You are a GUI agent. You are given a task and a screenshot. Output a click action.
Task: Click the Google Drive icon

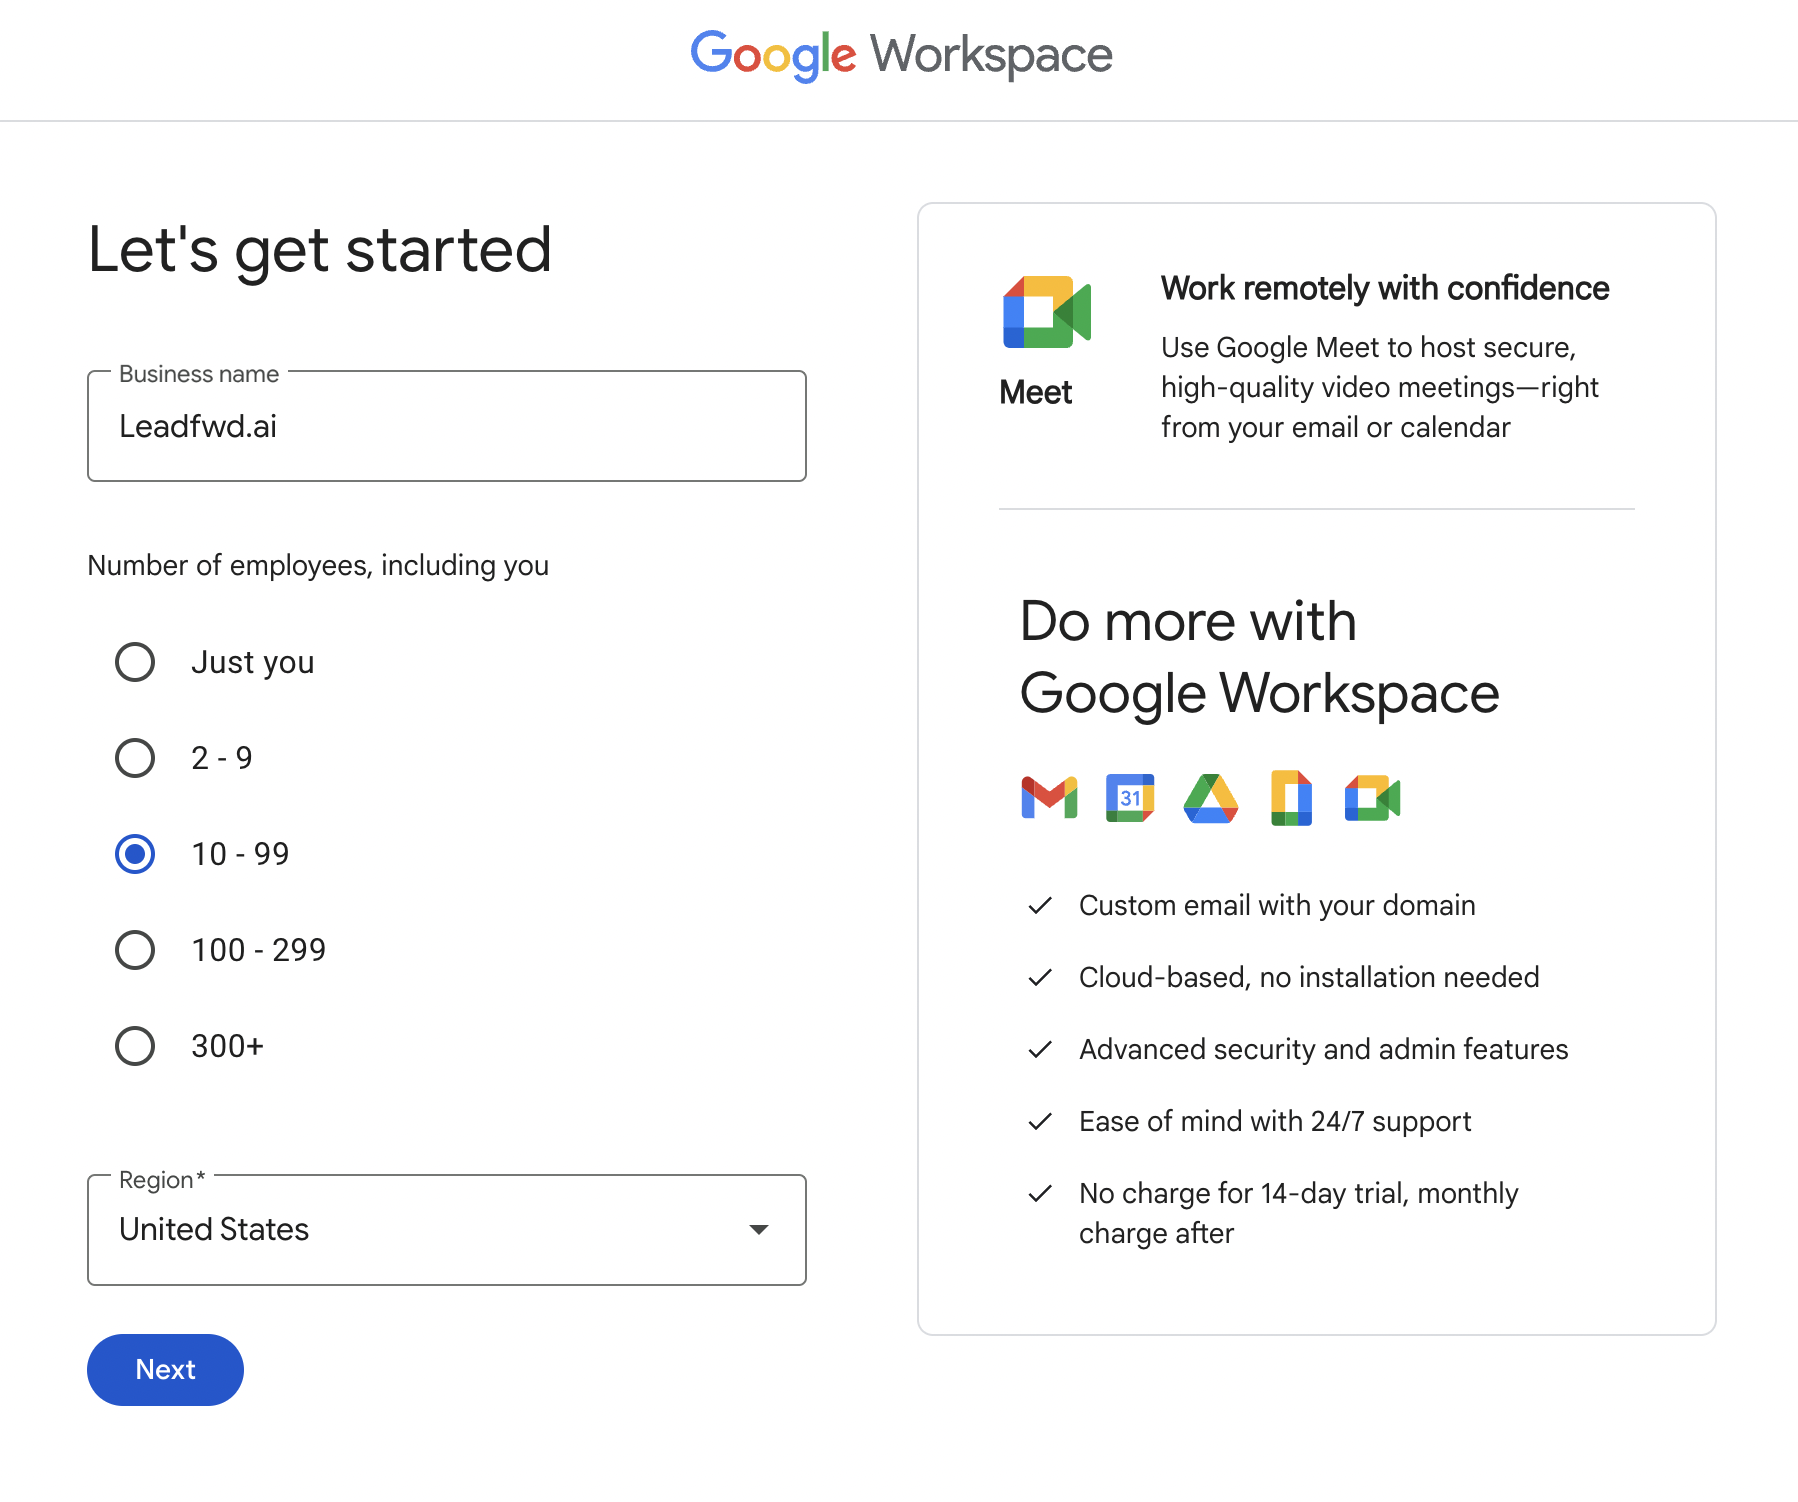1210,798
